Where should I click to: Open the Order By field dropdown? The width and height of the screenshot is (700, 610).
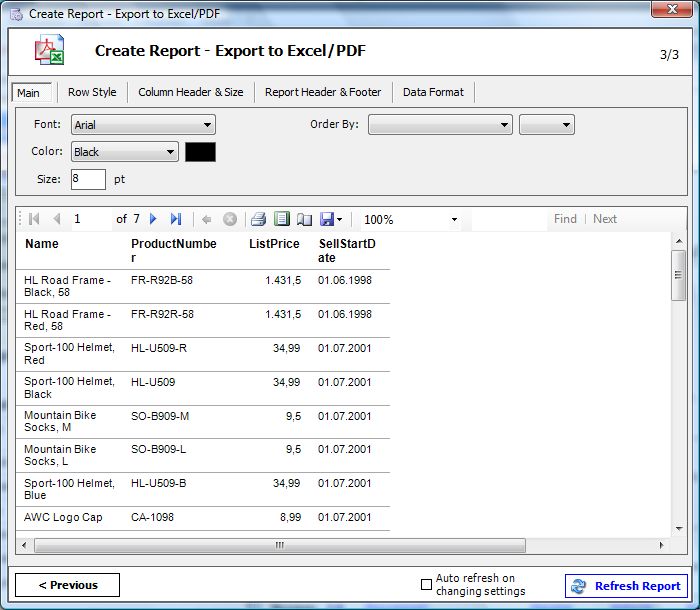click(x=440, y=125)
